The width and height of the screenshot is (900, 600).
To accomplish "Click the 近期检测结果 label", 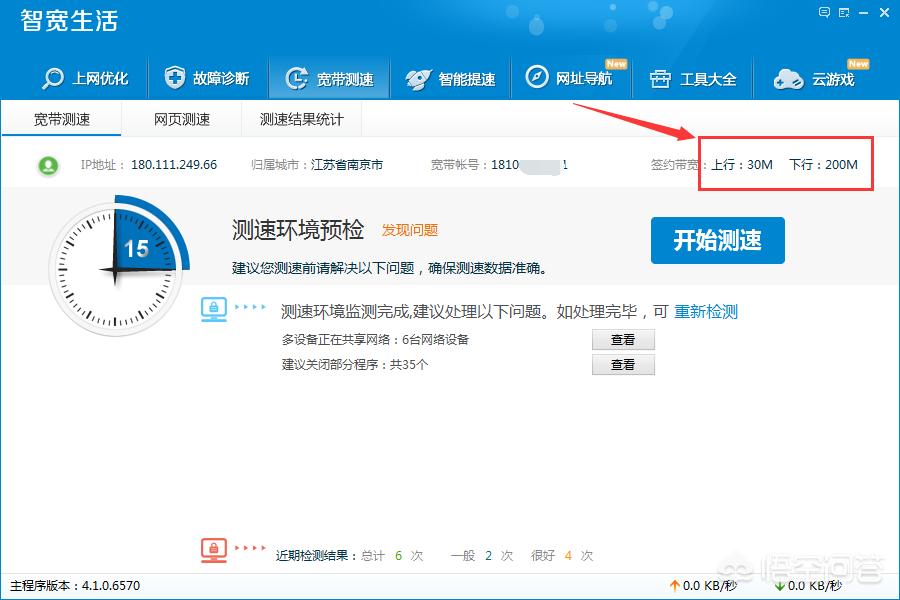I will [312, 555].
